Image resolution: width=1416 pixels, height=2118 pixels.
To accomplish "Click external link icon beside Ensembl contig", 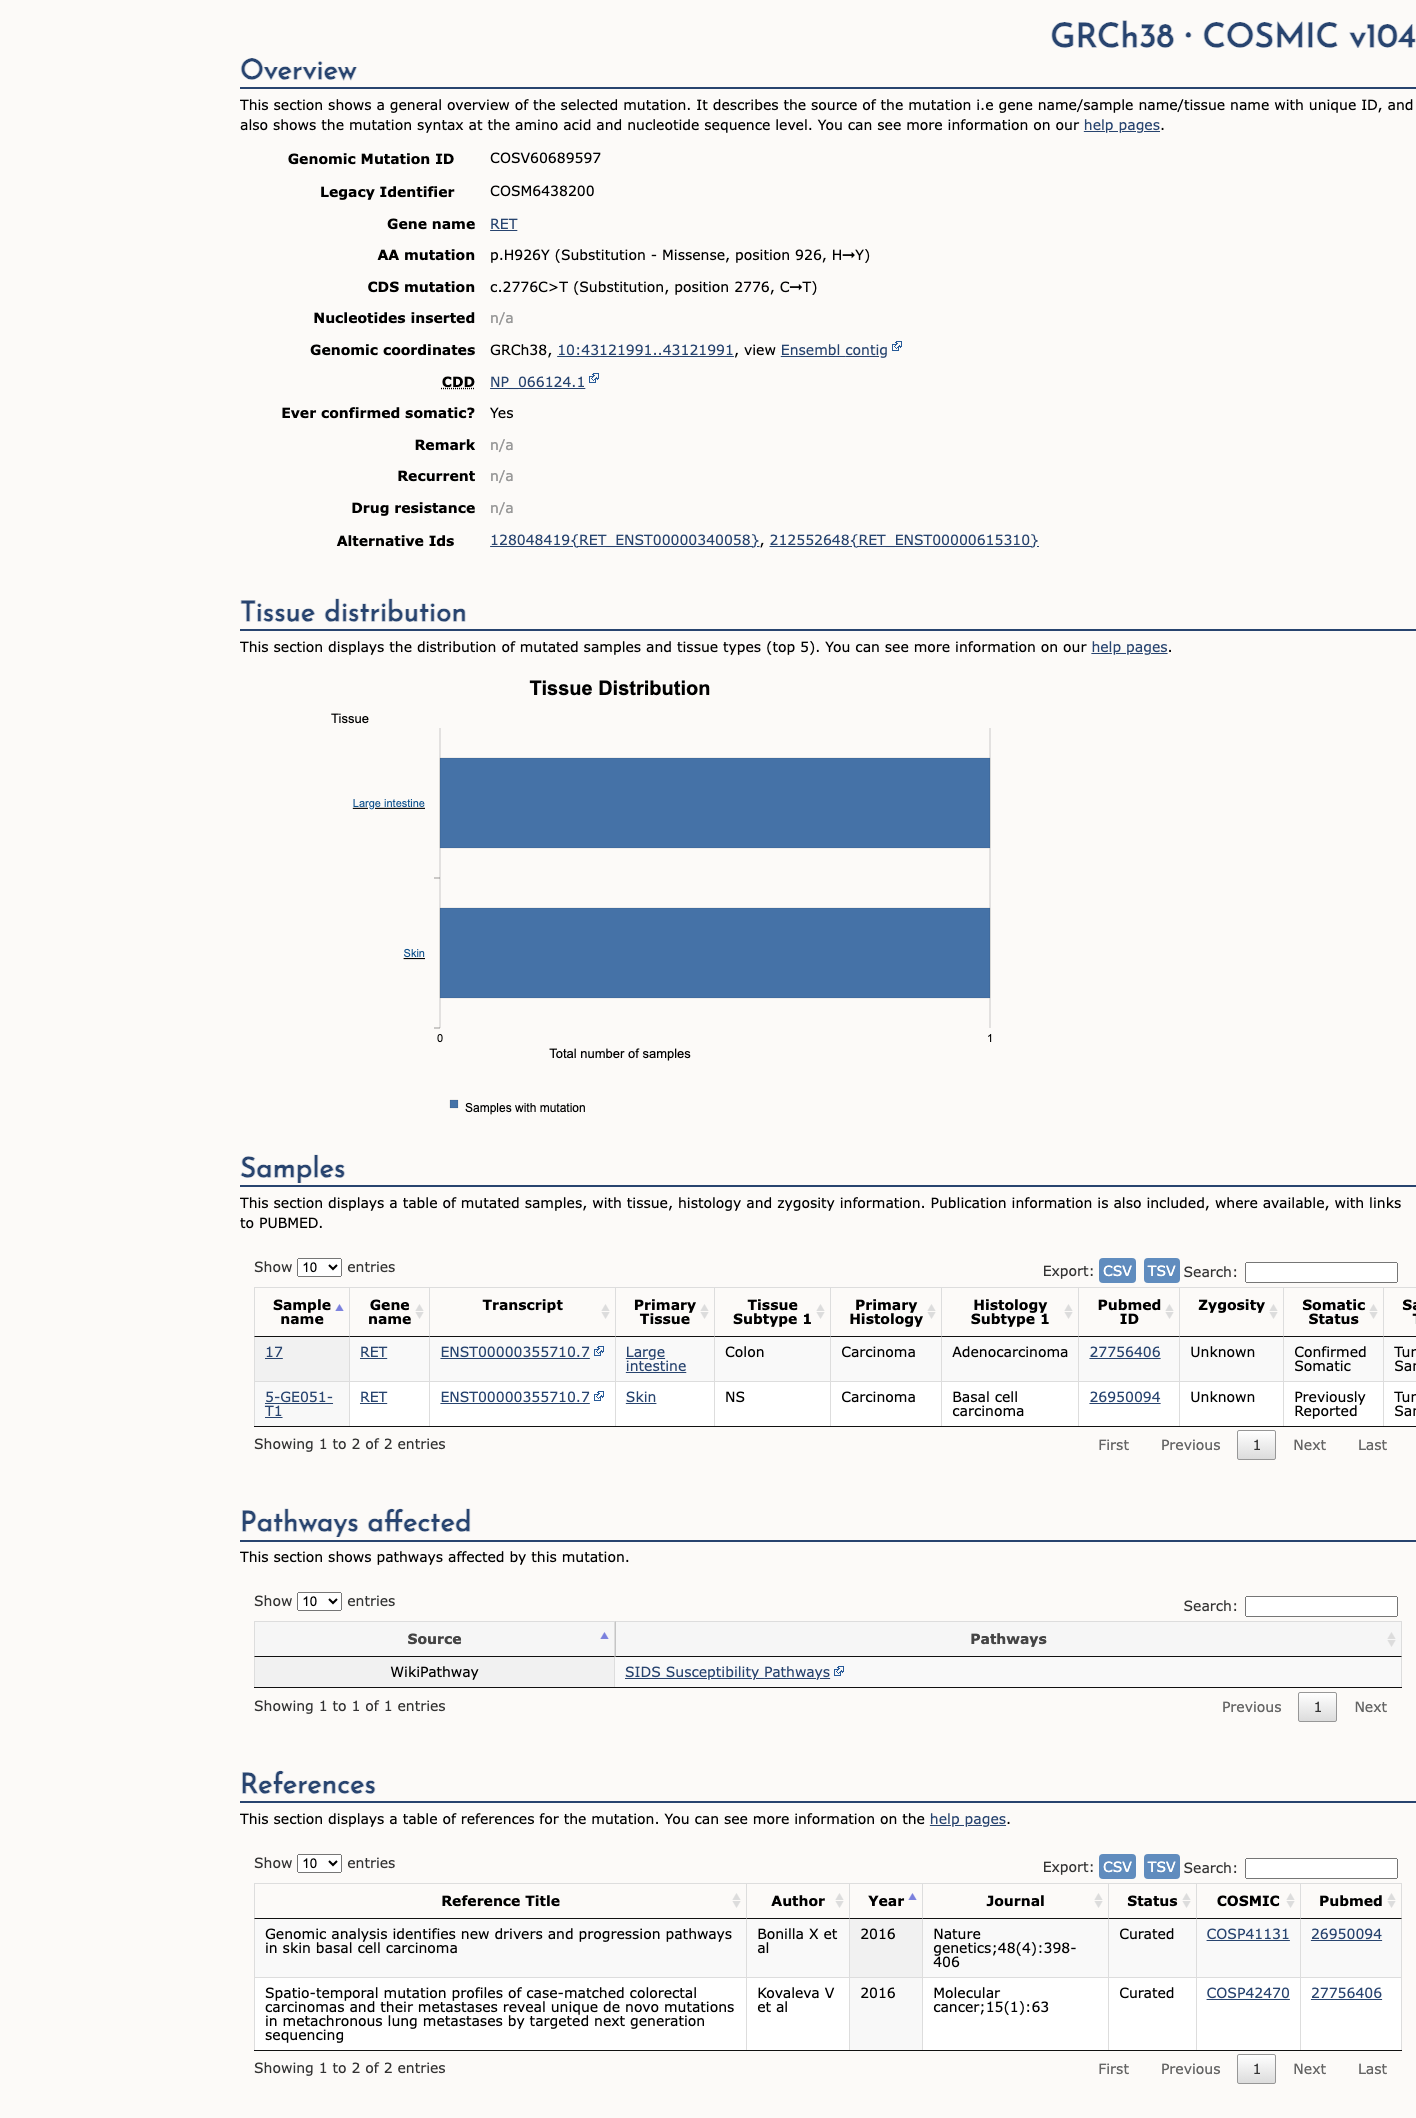I will 897,347.
